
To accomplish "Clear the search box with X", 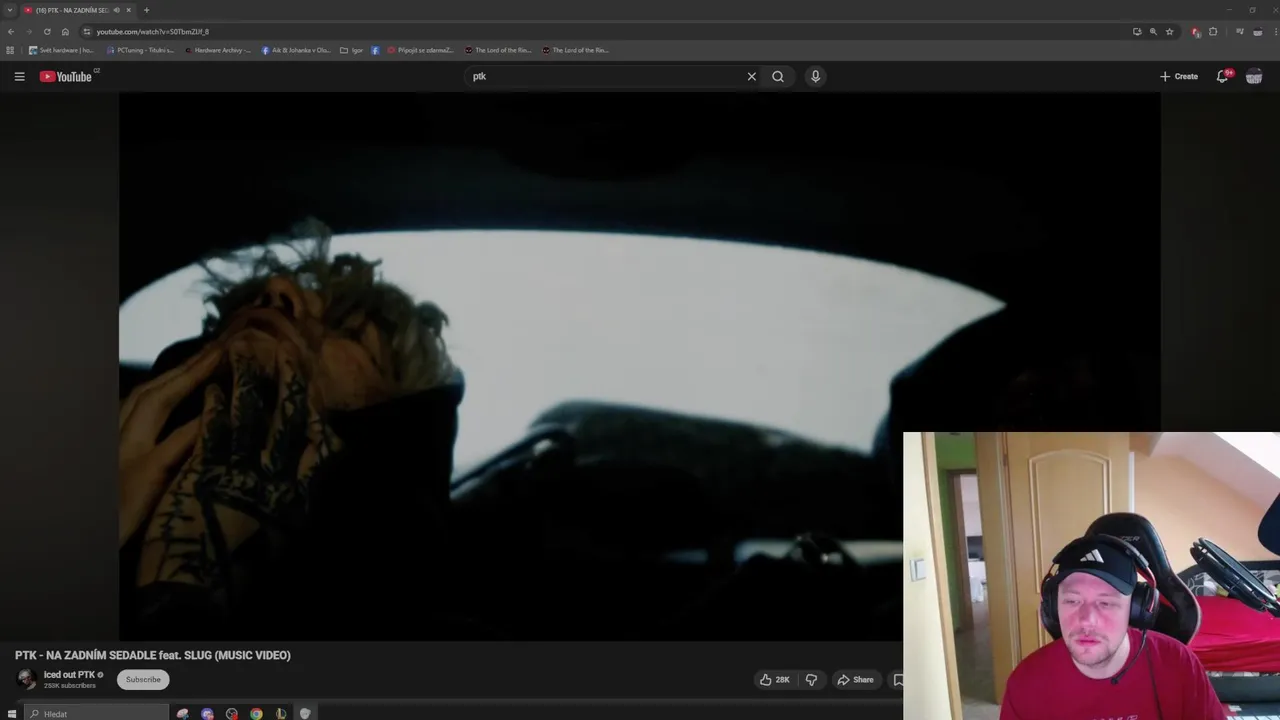I will [x=752, y=76].
